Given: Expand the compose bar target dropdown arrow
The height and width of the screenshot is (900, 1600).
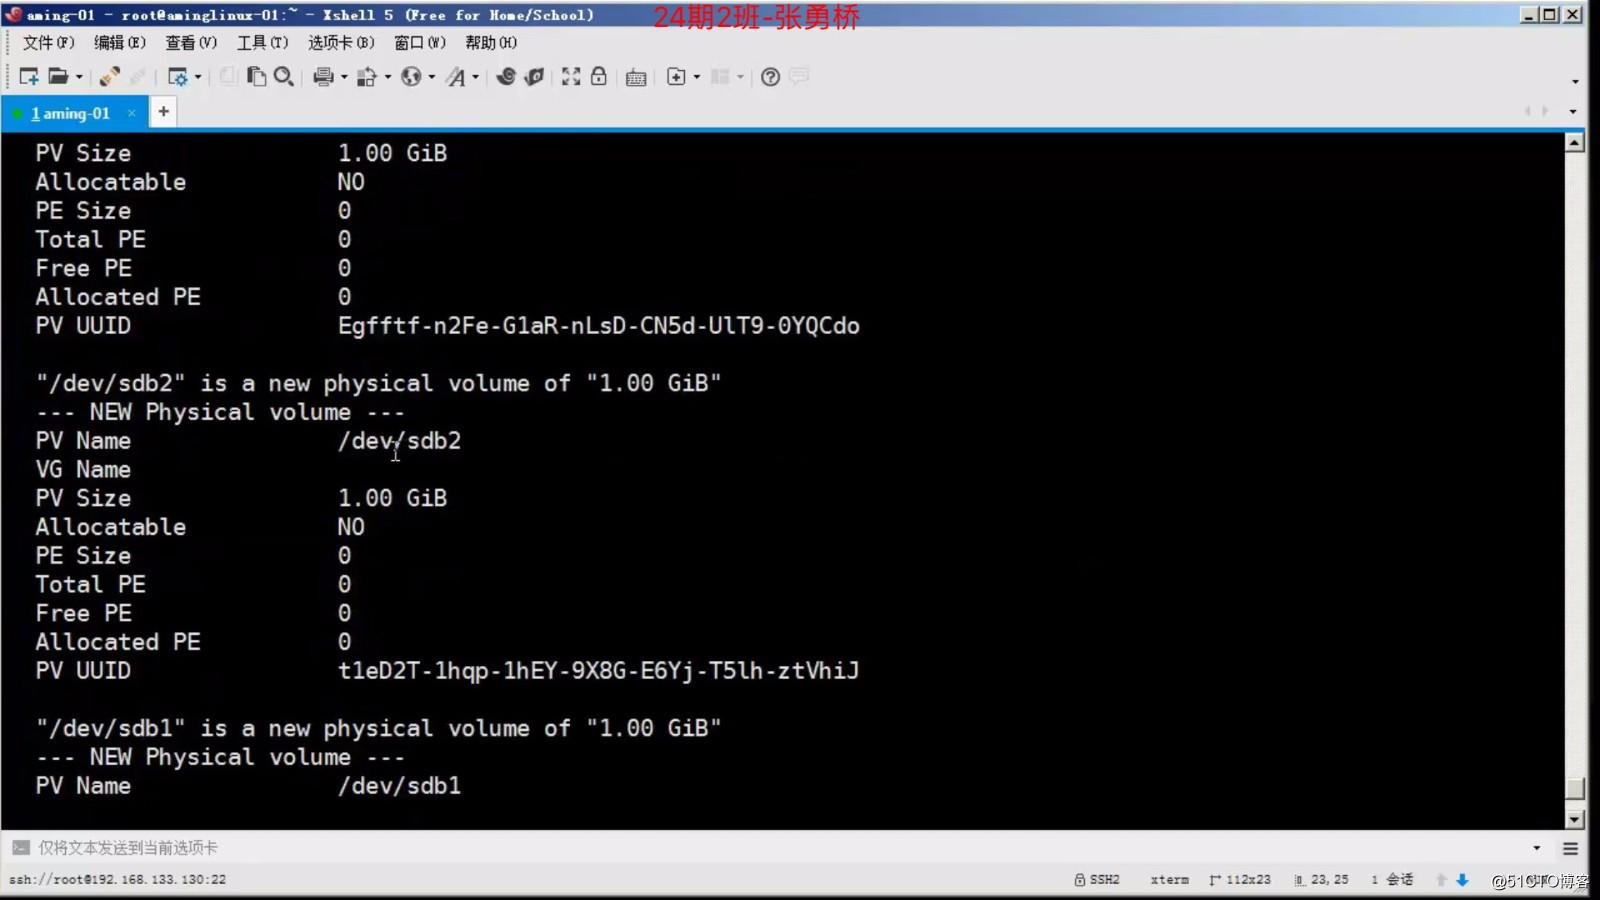Looking at the screenshot, I should pyautogui.click(x=1537, y=848).
